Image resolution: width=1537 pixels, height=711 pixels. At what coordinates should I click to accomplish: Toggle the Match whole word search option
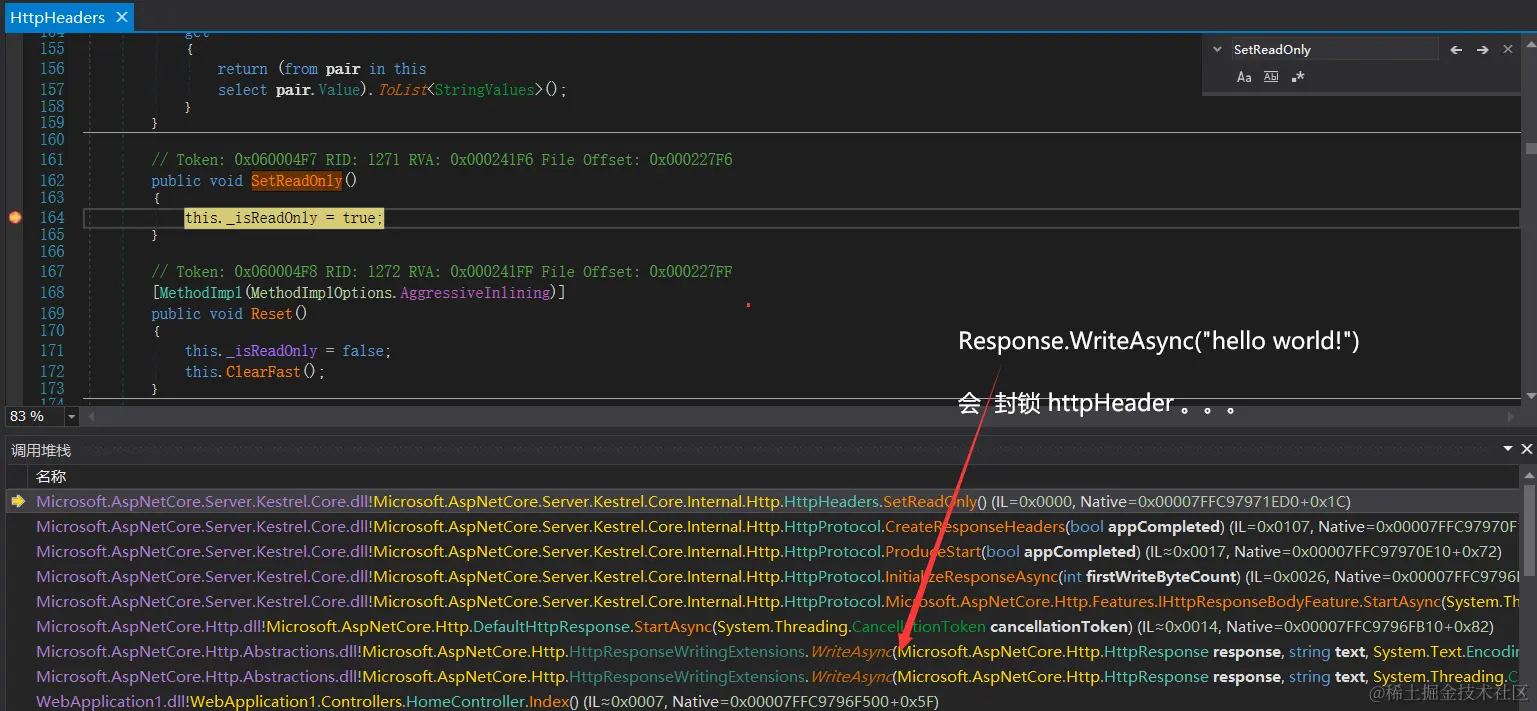[1271, 77]
